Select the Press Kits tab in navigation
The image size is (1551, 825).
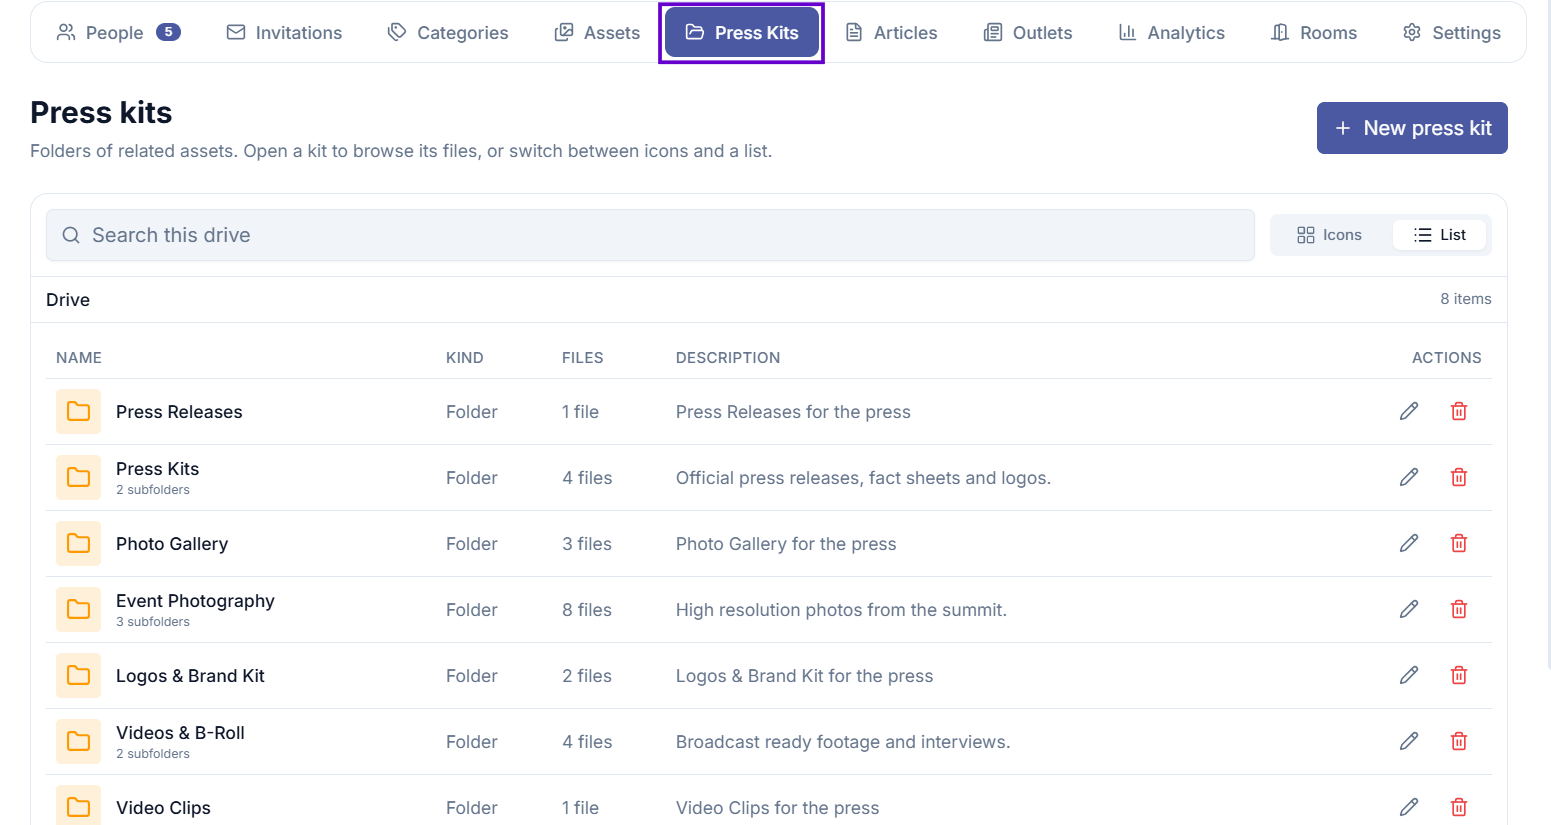pyautogui.click(x=742, y=32)
